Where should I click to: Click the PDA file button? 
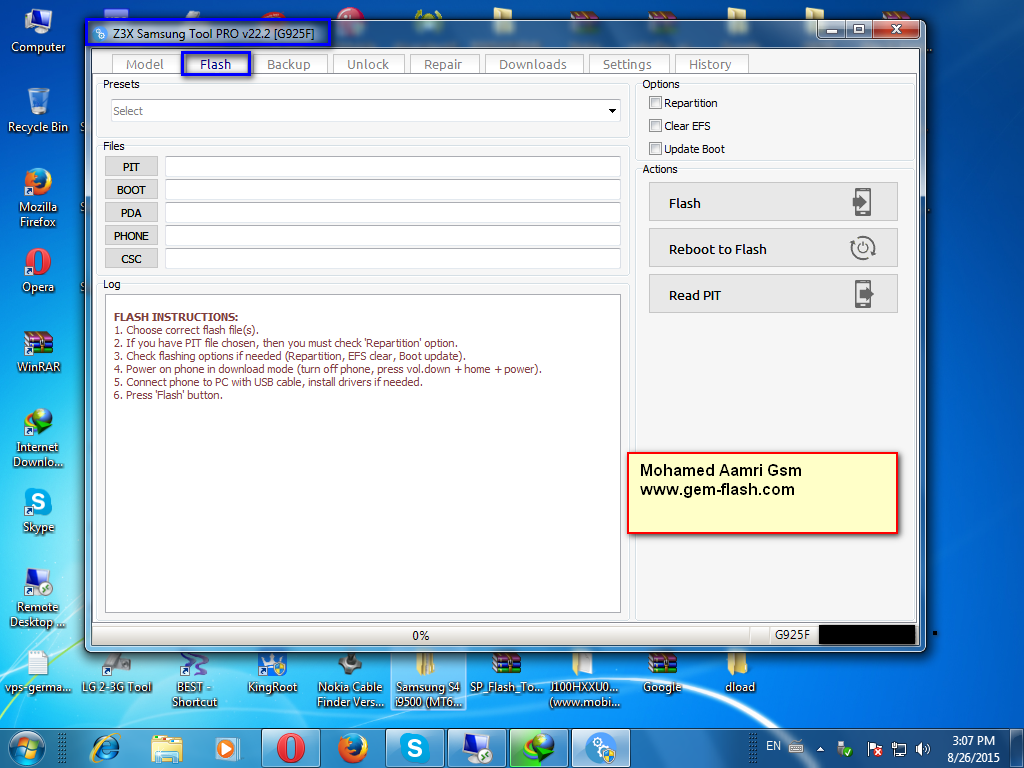click(x=131, y=212)
